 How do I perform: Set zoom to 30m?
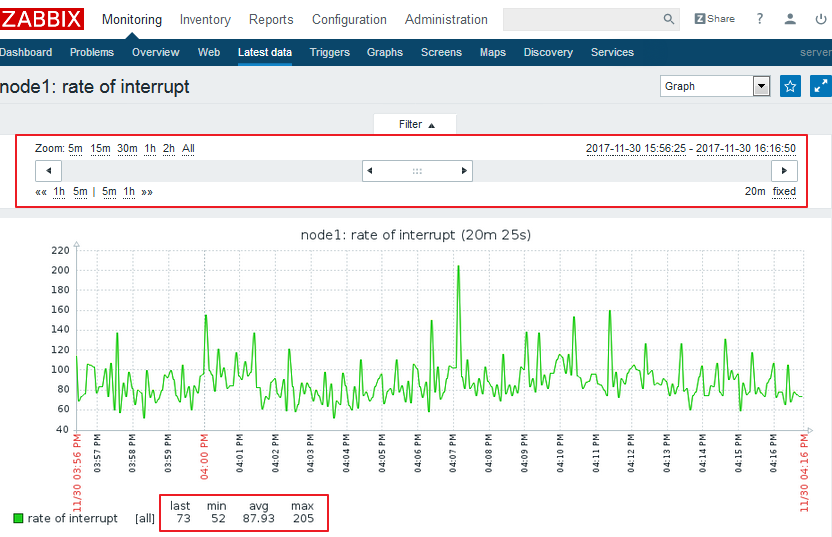tap(127, 148)
